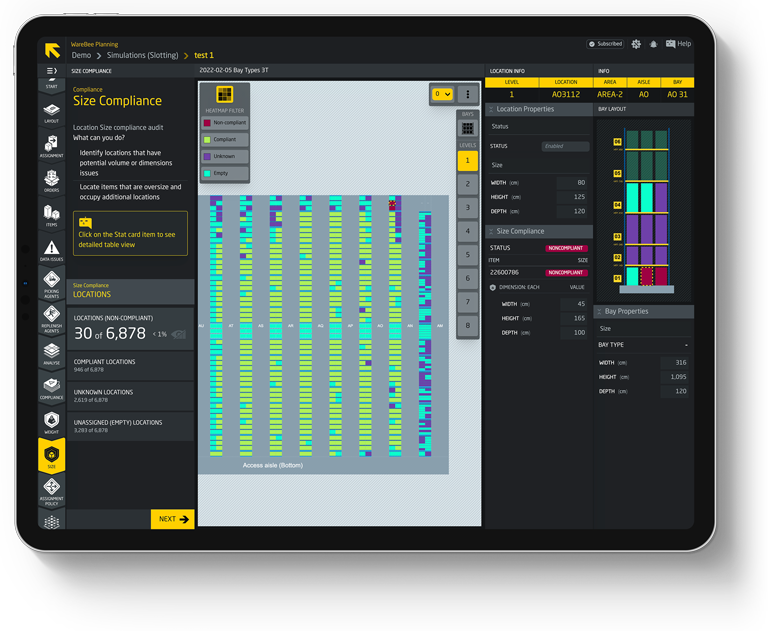Viewport: 768px width, 631px height.
Task: Collapse the Bay Properties section
Action: pos(599,312)
